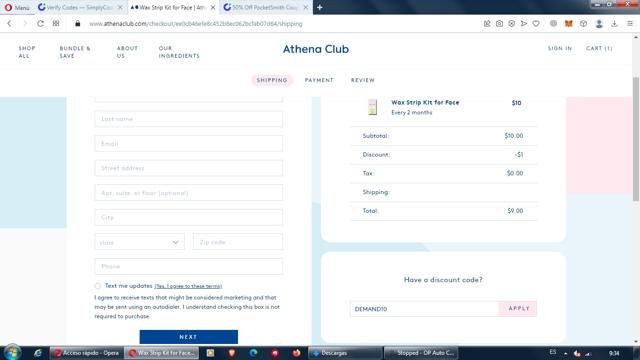
Task: Click the padlock site security icon
Action: [x=78, y=24]
